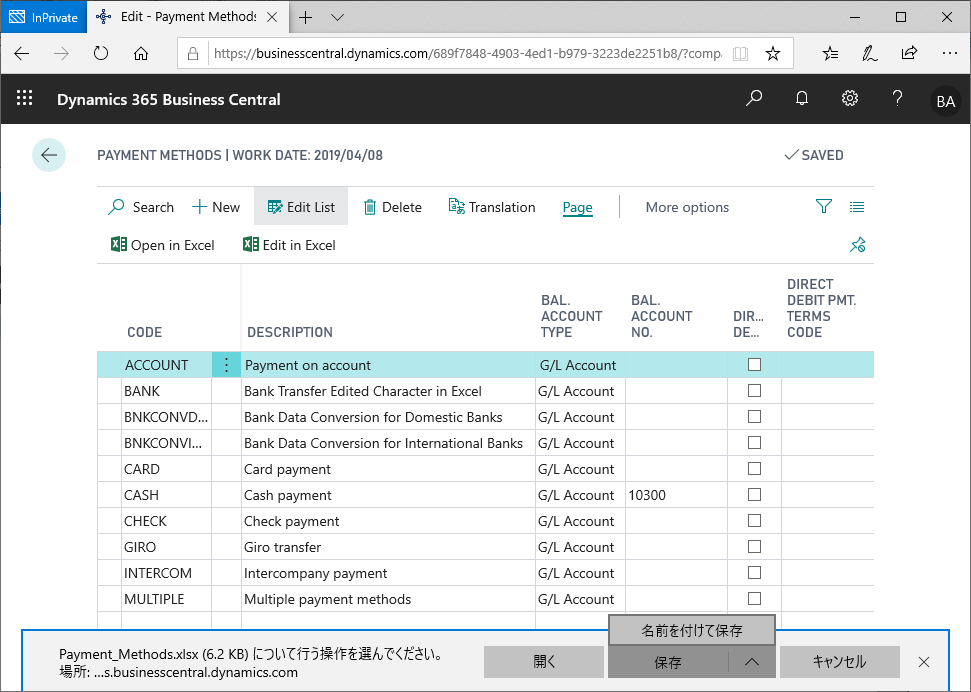Select the 'Multiple payment methods' description cell
971x692 pixels.
[x=388, y=599]
